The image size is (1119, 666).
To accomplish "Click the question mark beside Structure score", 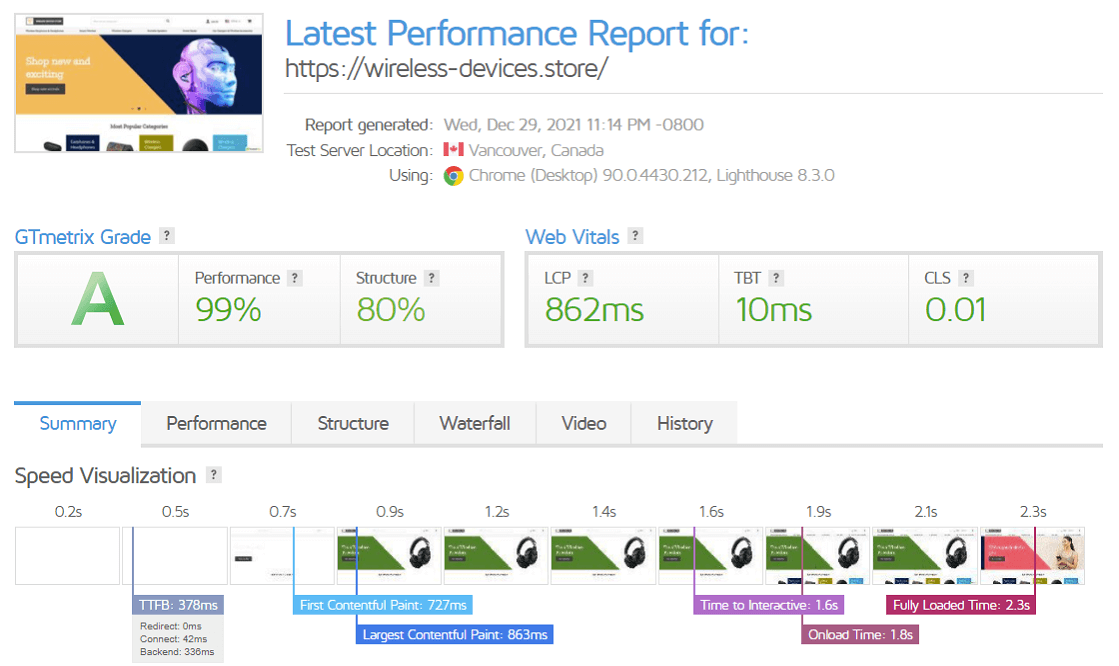I will click(431, 279).
